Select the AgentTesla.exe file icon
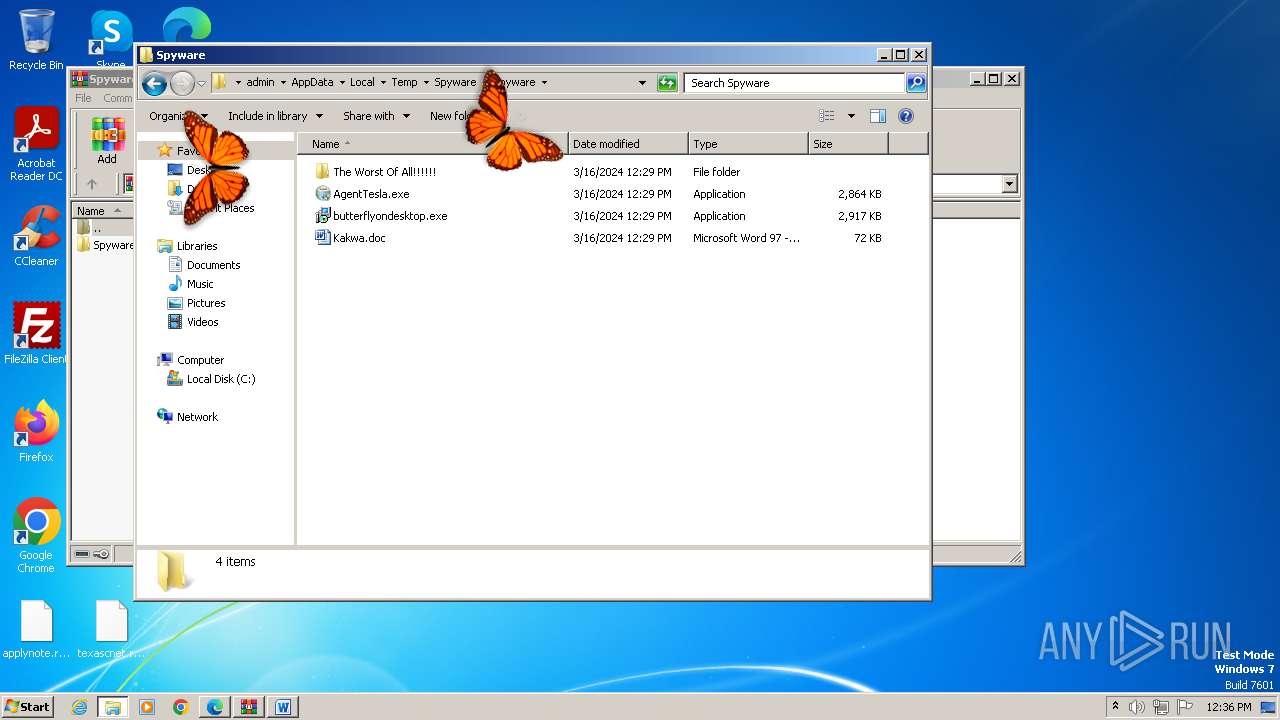The image size is (1280, 720). tap(322, 194)
